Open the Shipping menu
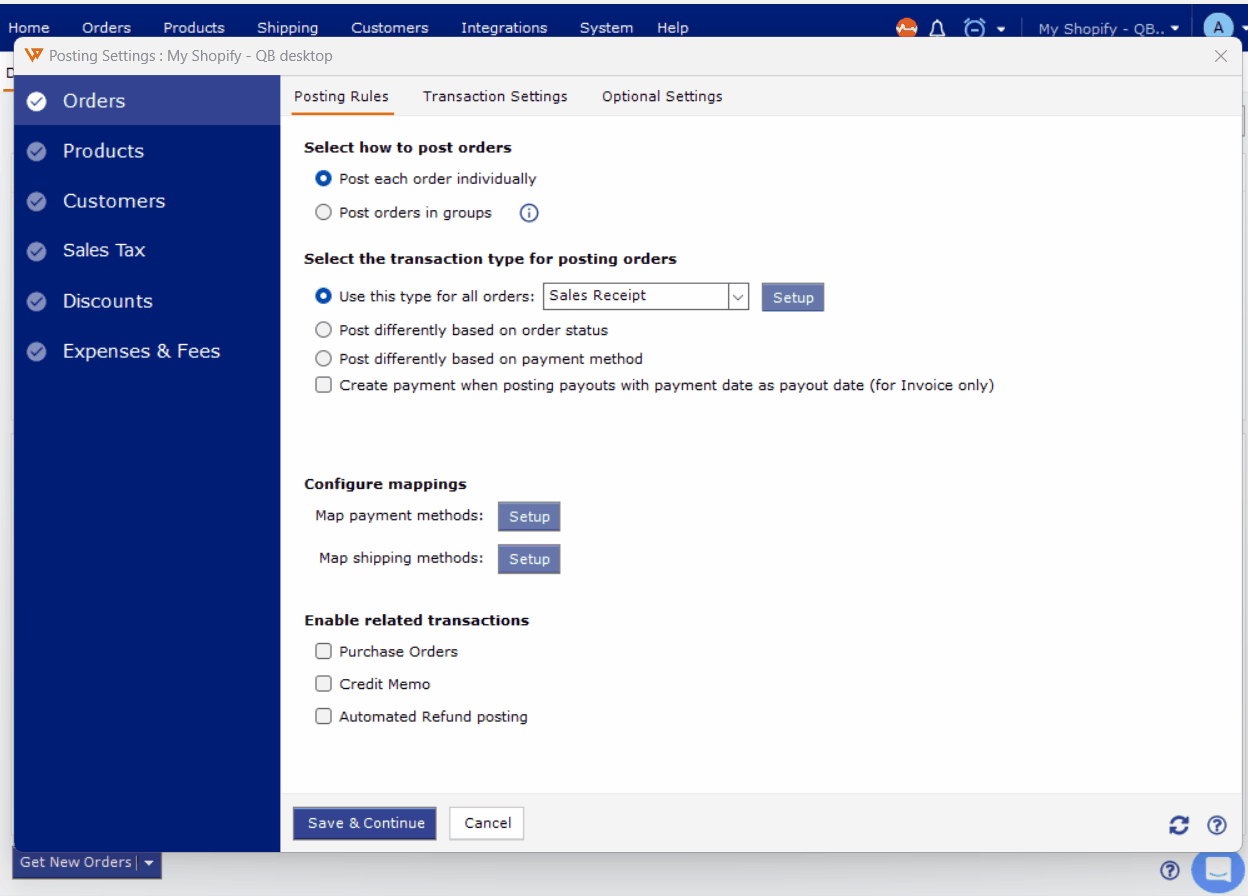This screenshot has width=1248, height=896. [287, 28]
